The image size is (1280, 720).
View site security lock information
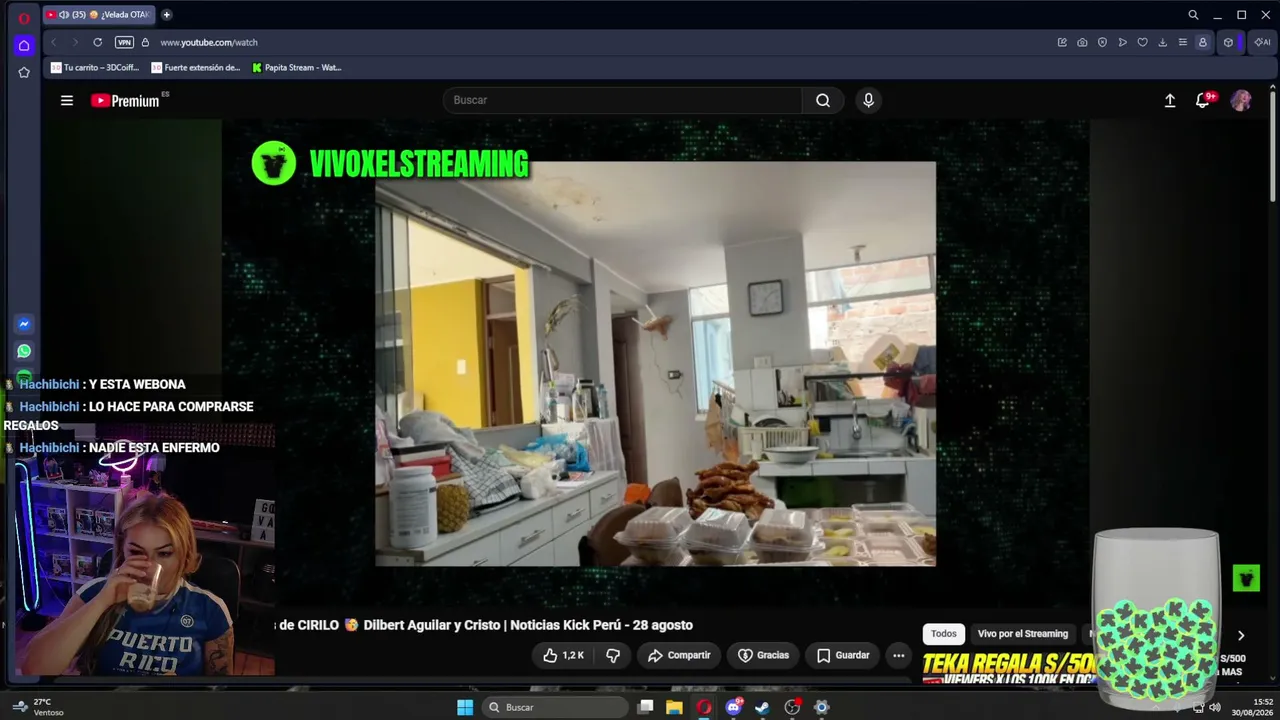tap(145, 42)
